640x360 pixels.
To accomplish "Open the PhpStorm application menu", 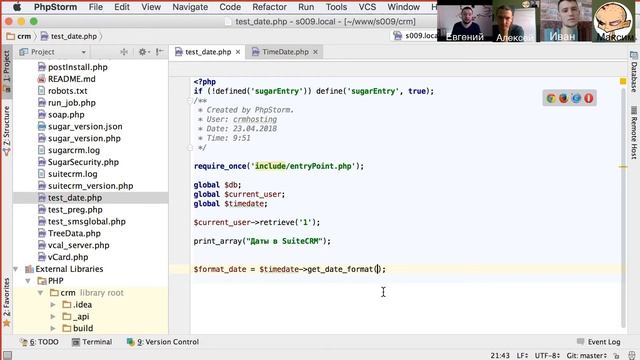I will click(x=56, y=7).
